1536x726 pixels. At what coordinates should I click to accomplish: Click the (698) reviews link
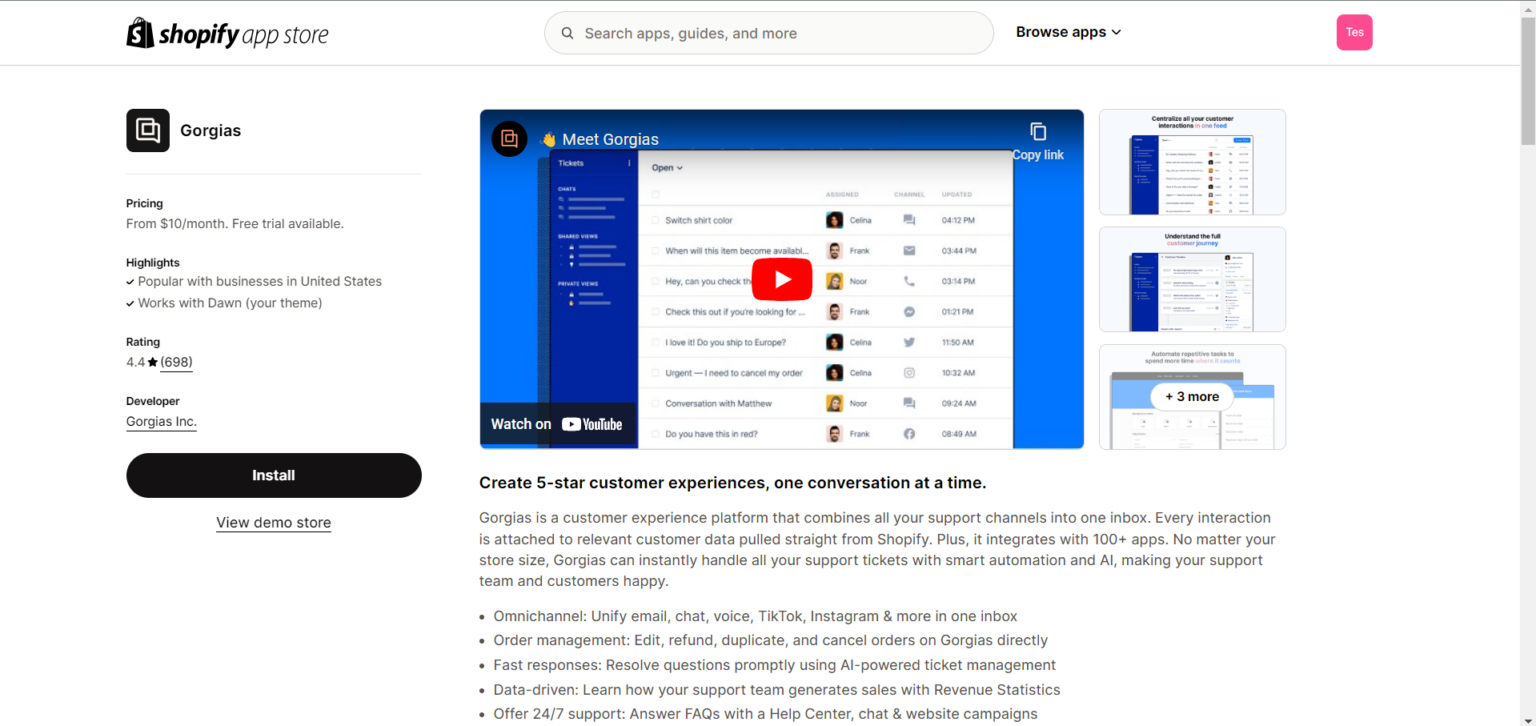coord(176,362)
